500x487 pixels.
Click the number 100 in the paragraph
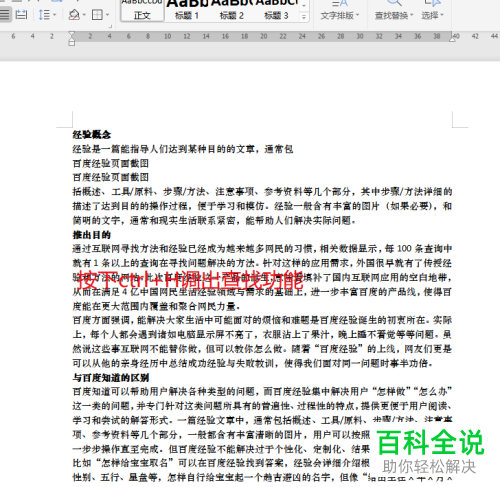click(404, 249)
